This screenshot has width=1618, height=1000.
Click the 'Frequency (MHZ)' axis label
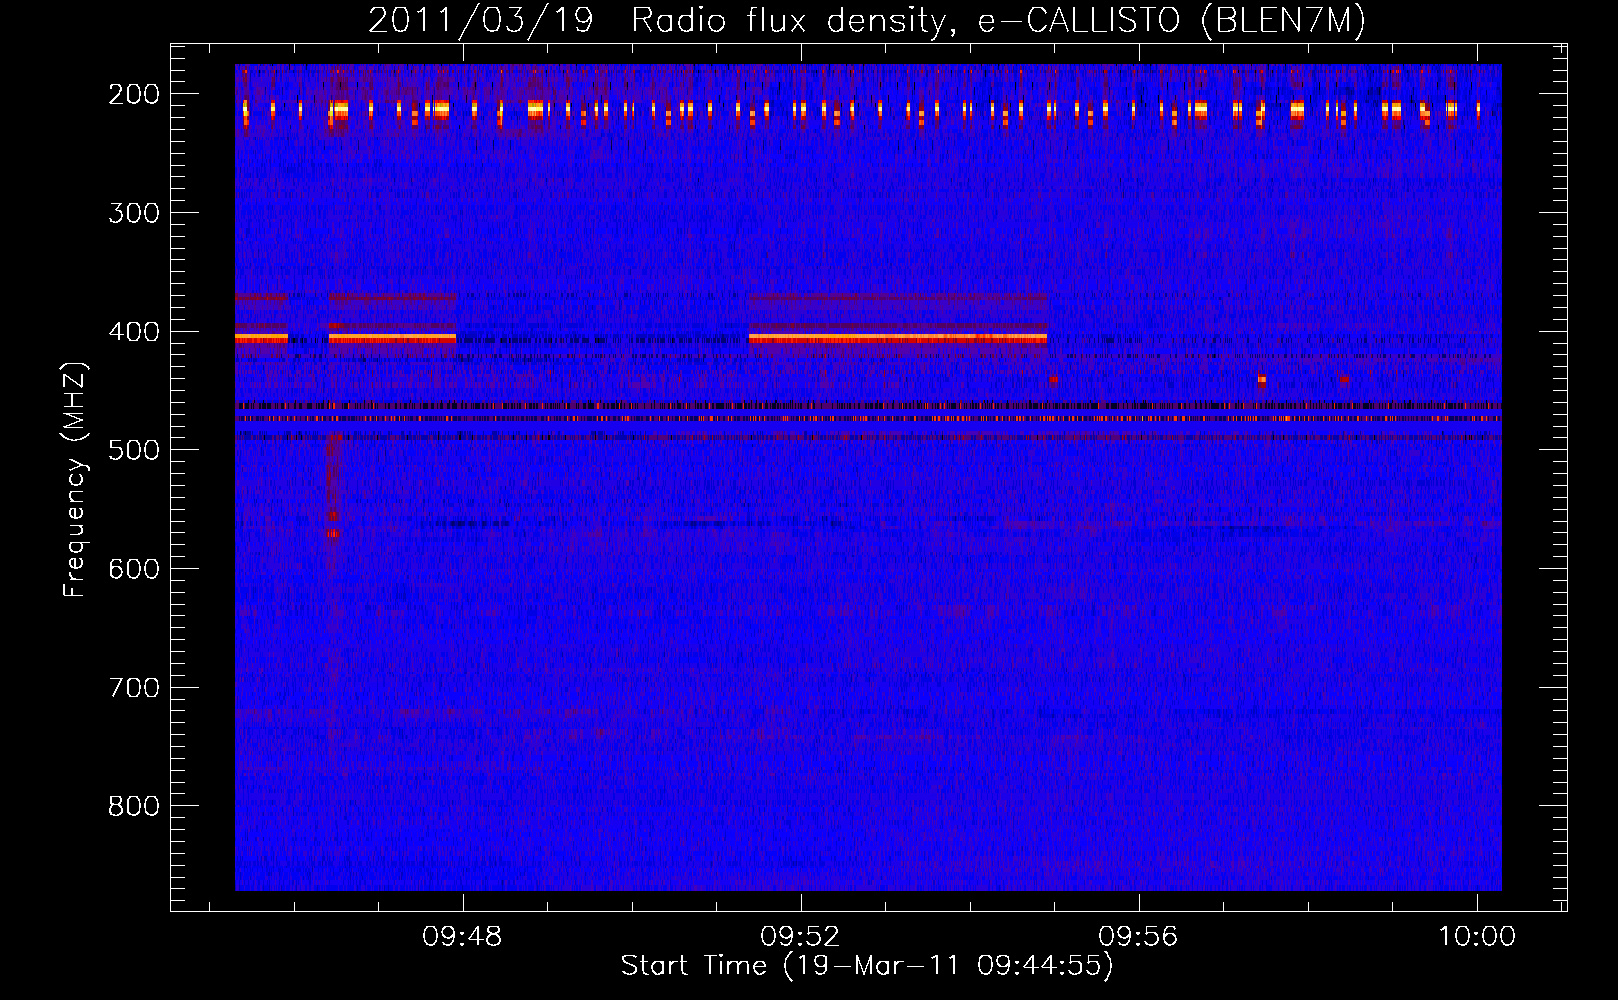pos(76,479)
